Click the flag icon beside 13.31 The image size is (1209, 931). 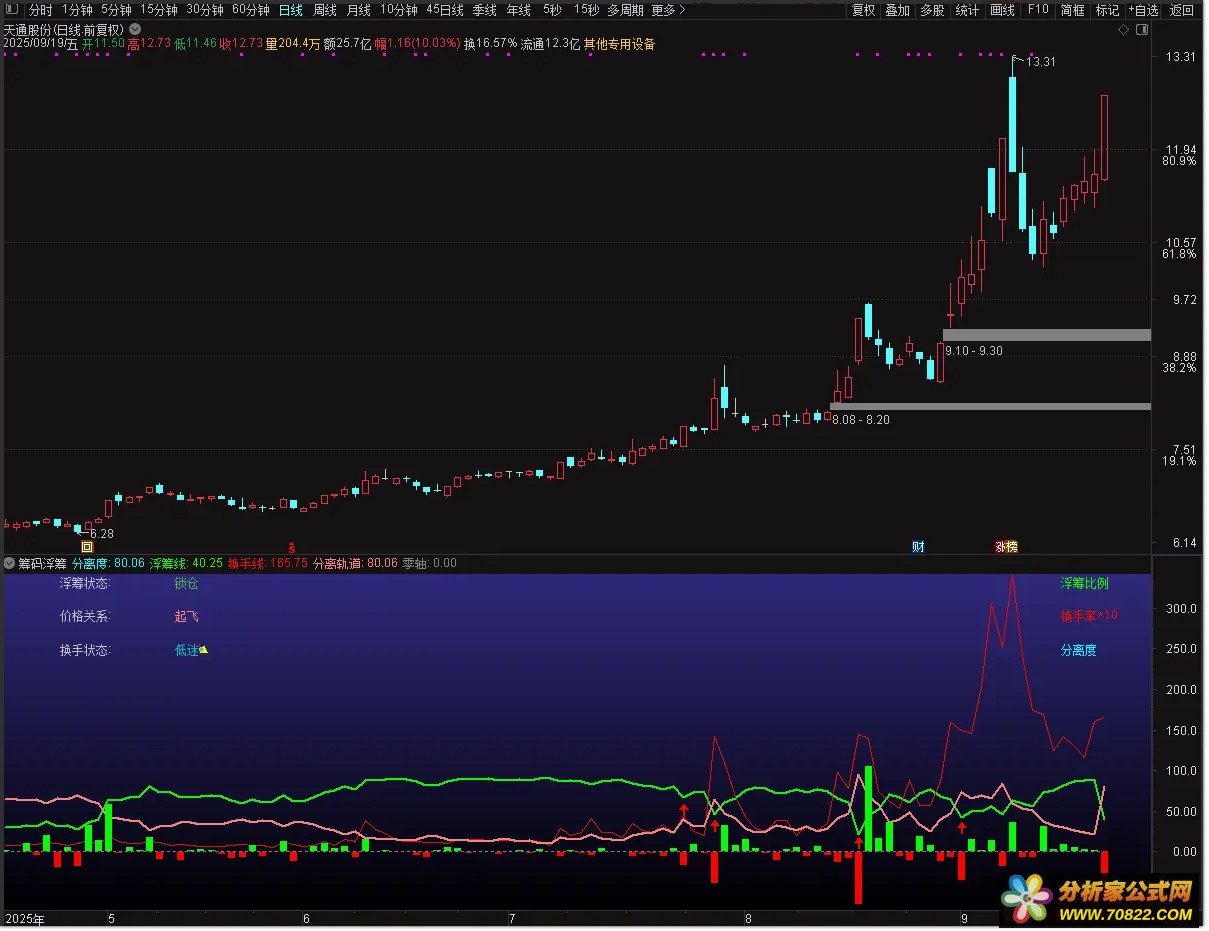click(x=1017, y=58)
